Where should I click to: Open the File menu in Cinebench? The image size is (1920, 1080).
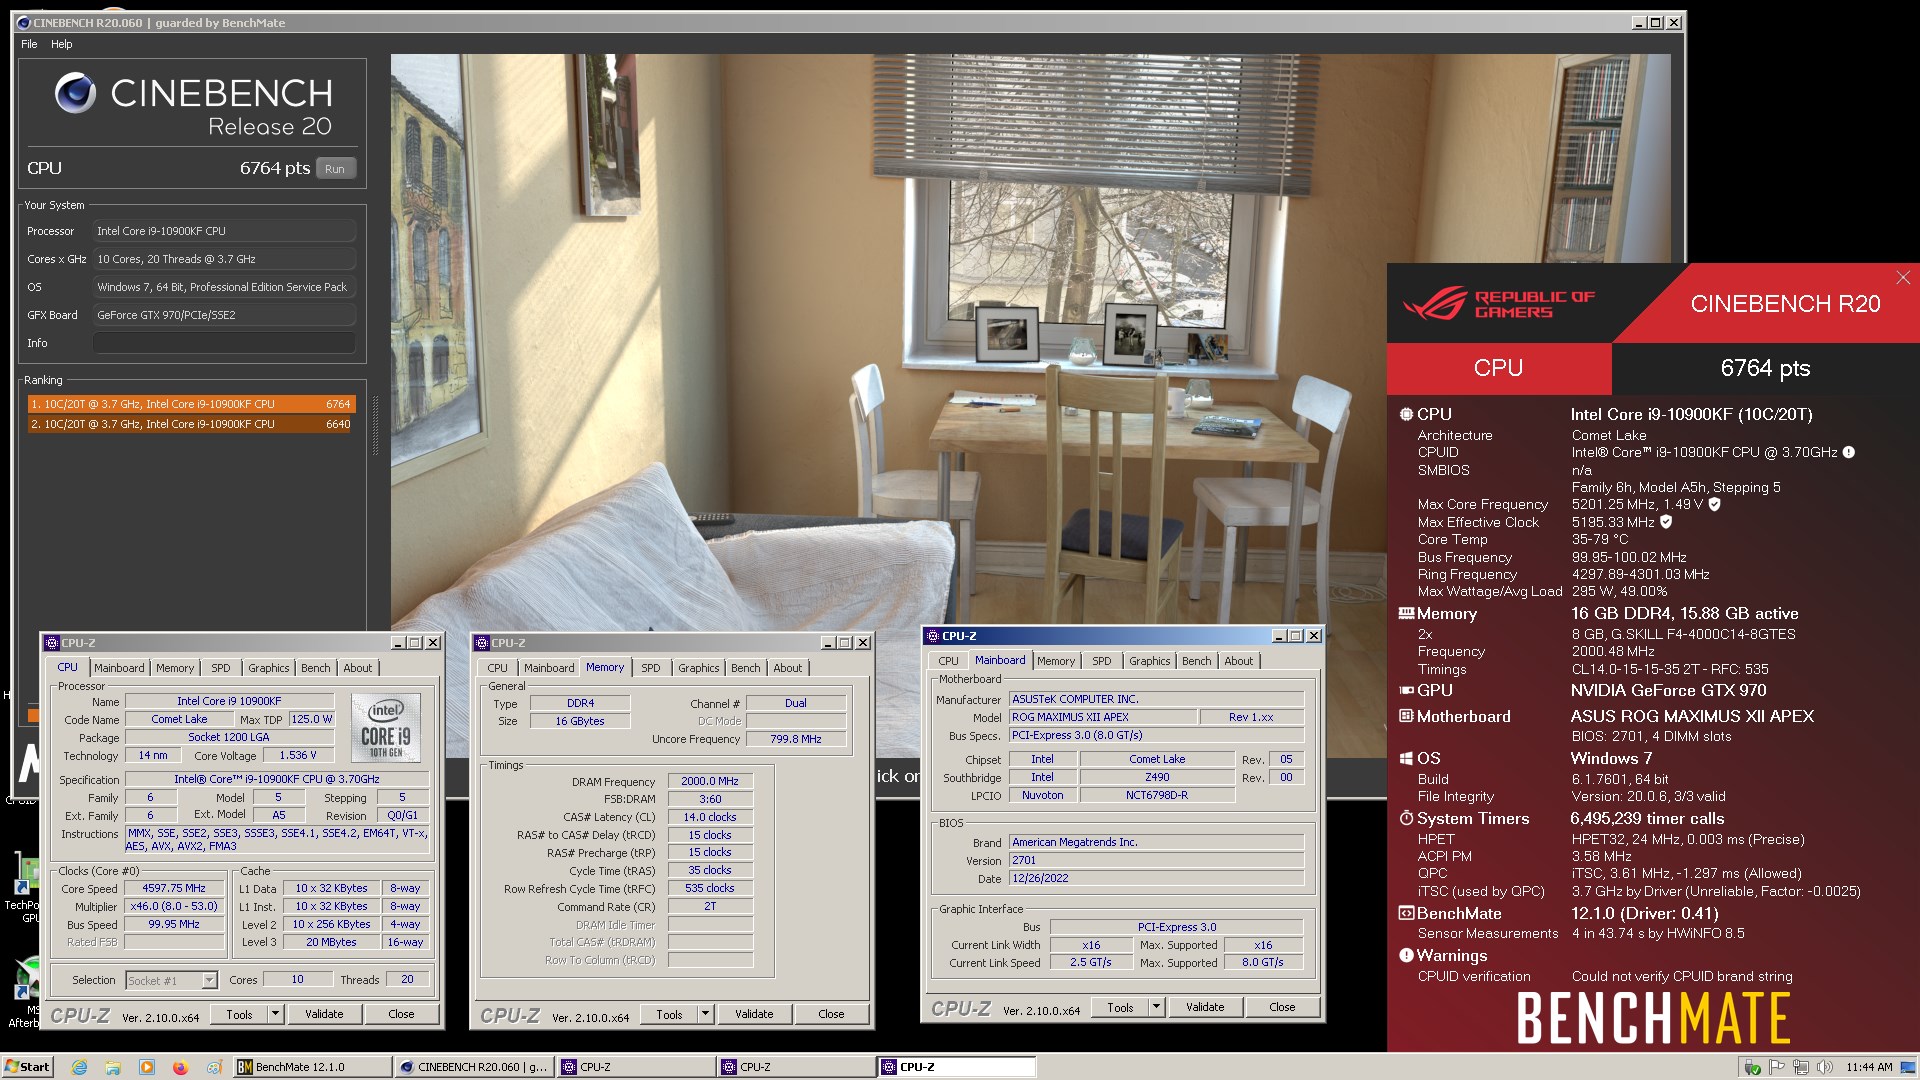click(29, 44)
